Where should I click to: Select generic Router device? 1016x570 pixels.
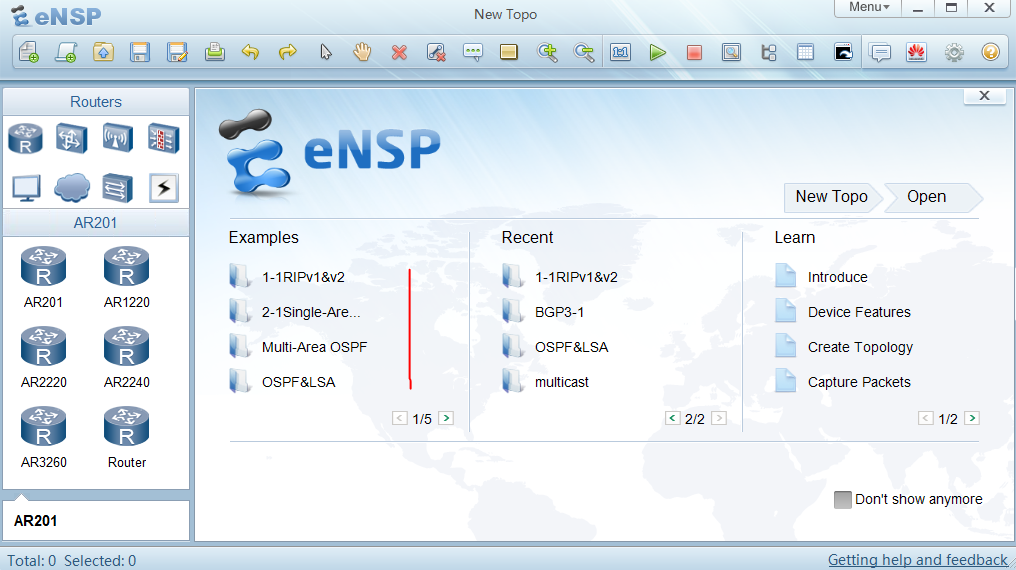pyautogui.click(x=126, y=438)
